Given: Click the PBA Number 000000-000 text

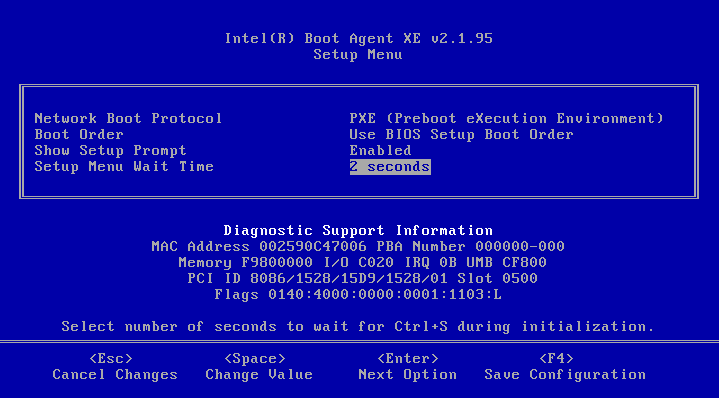Looking at the screenshot, I should 470,246.
